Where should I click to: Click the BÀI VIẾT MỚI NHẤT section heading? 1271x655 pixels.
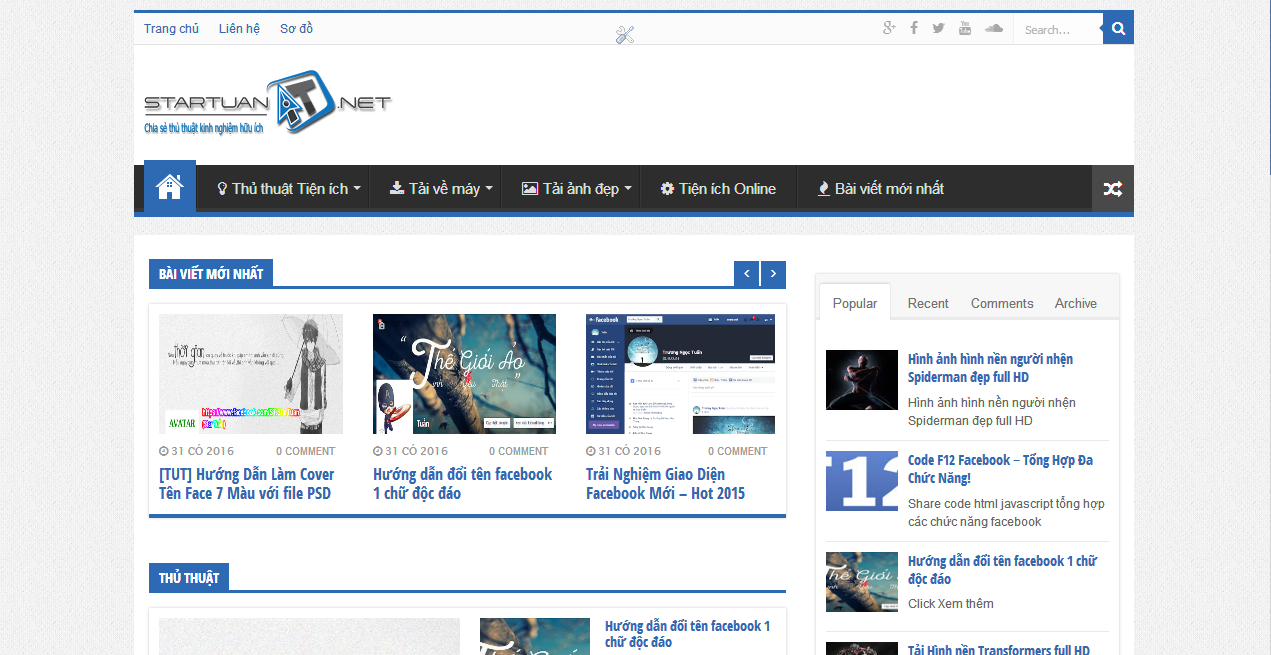pos(211,274)
